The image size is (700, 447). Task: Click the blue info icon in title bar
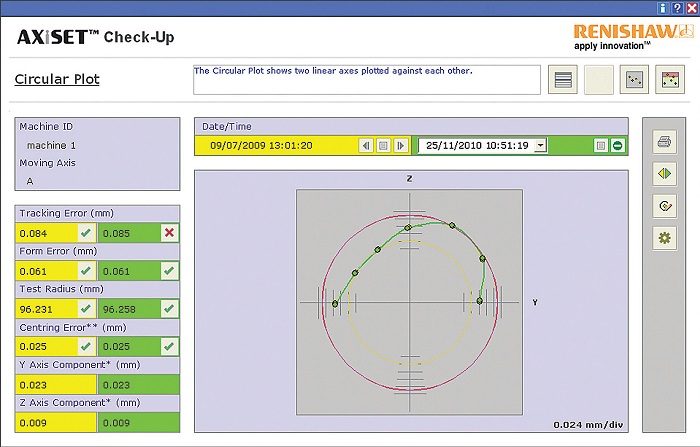(662, 8)
